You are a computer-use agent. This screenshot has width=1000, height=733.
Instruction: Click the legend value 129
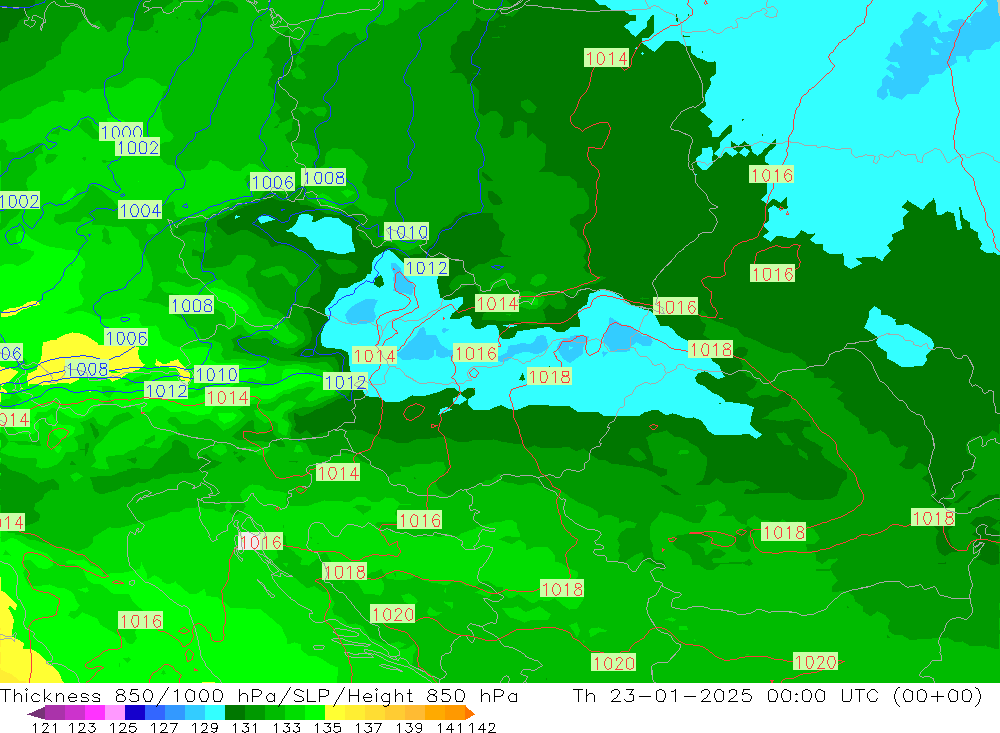click(205, 727)
